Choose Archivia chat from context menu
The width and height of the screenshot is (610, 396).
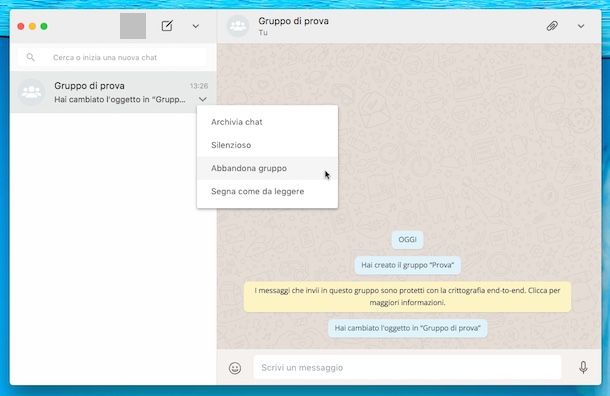[267, 122]
